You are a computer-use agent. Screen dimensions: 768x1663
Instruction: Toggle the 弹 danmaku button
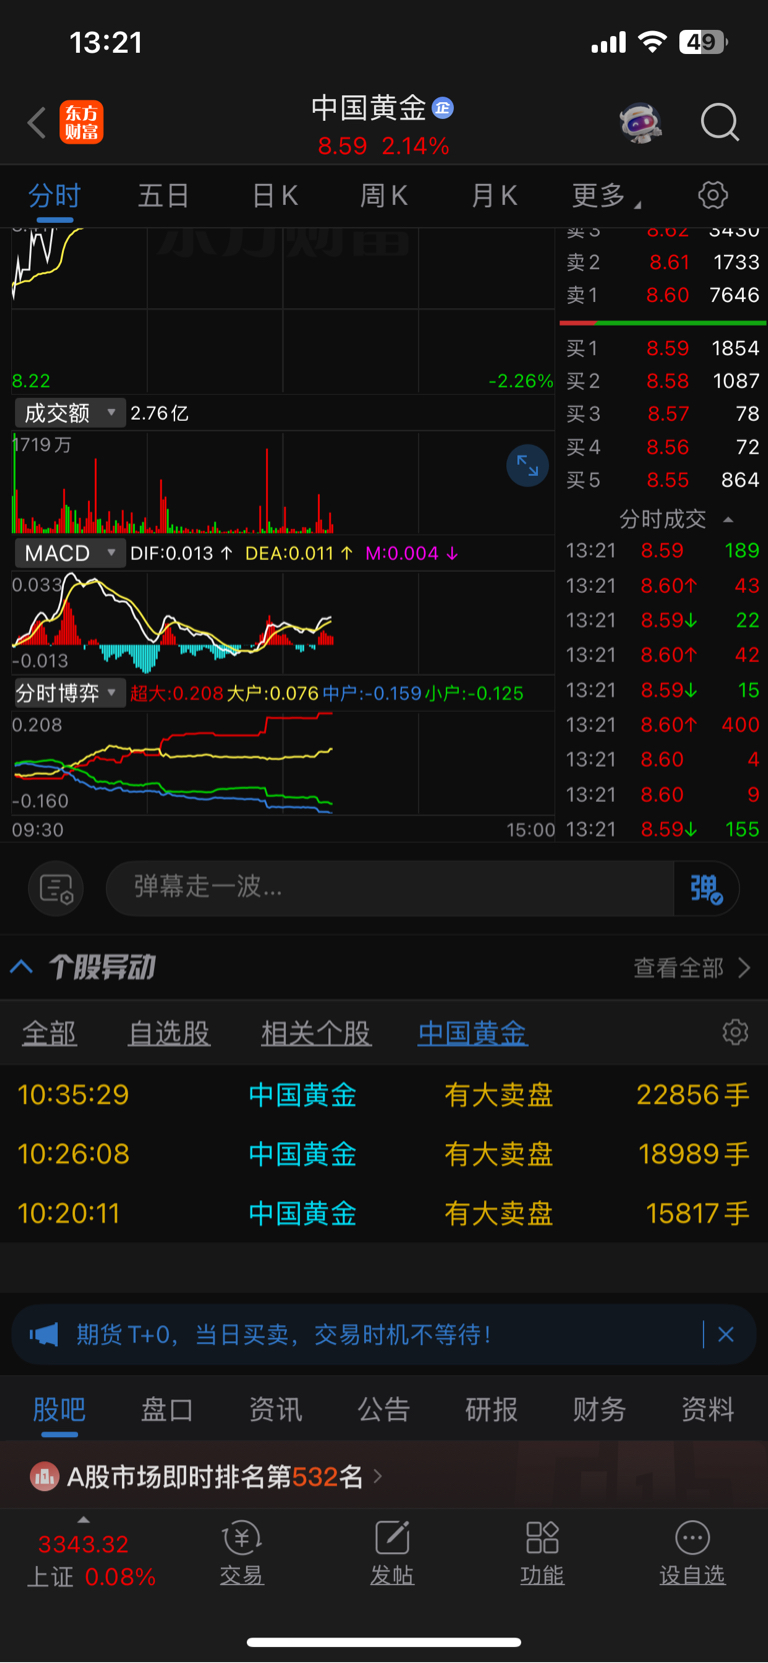(706, 888)
